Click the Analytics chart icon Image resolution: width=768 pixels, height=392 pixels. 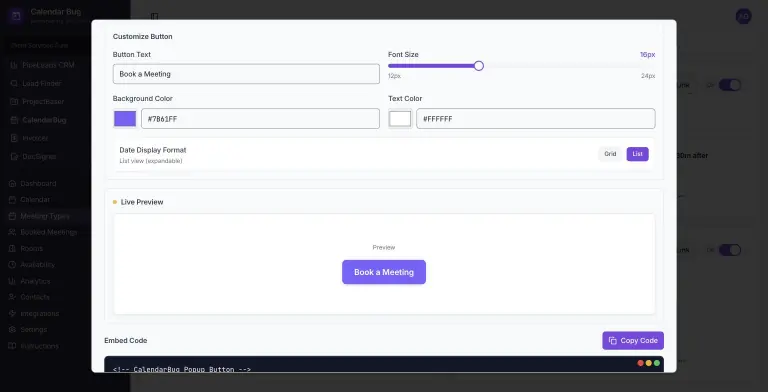pos(12,281)
